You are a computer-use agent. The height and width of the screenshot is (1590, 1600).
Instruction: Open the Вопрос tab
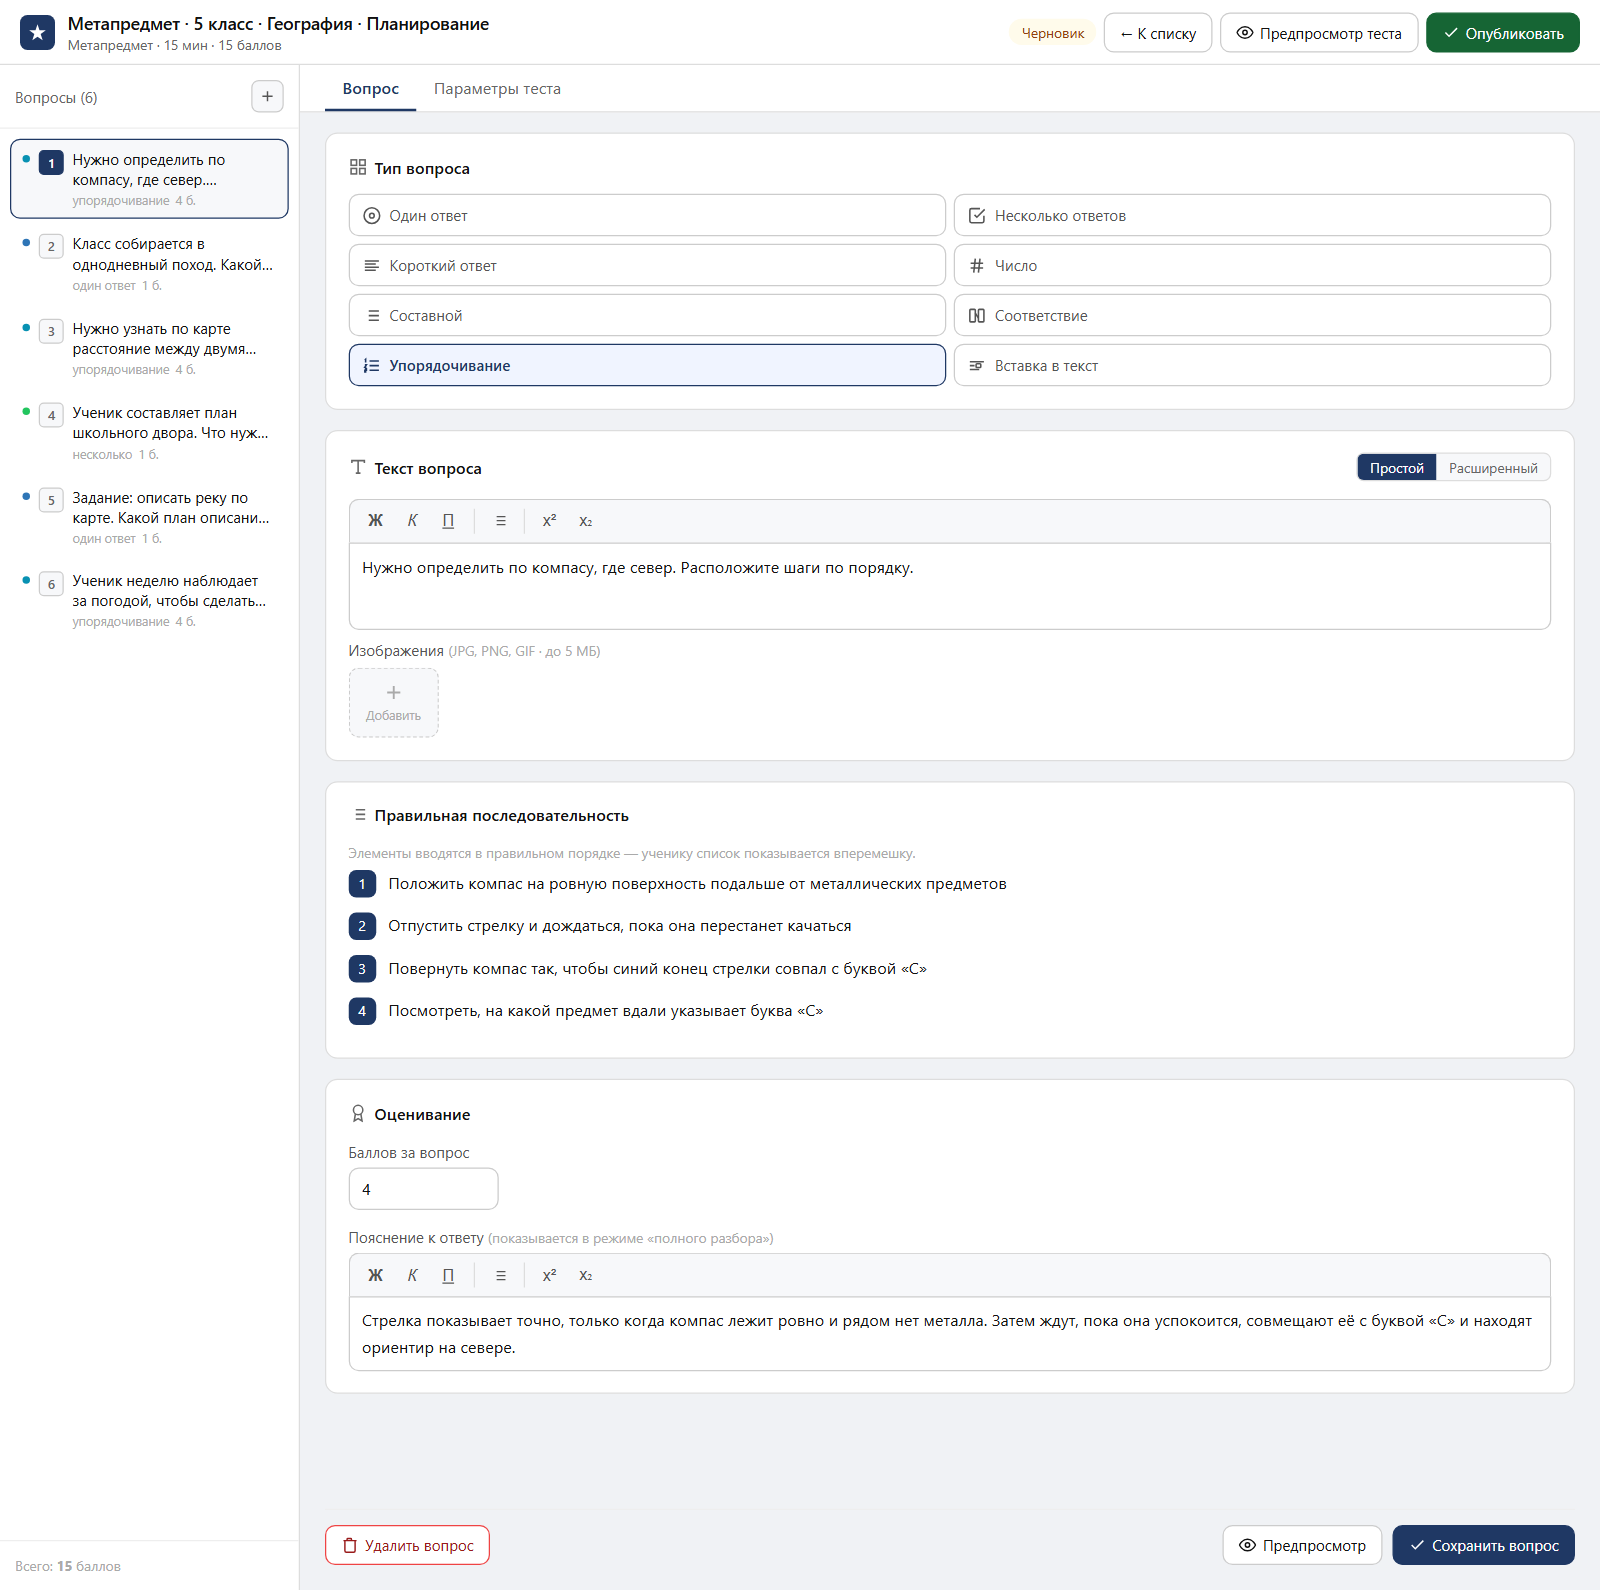point(371,89)
